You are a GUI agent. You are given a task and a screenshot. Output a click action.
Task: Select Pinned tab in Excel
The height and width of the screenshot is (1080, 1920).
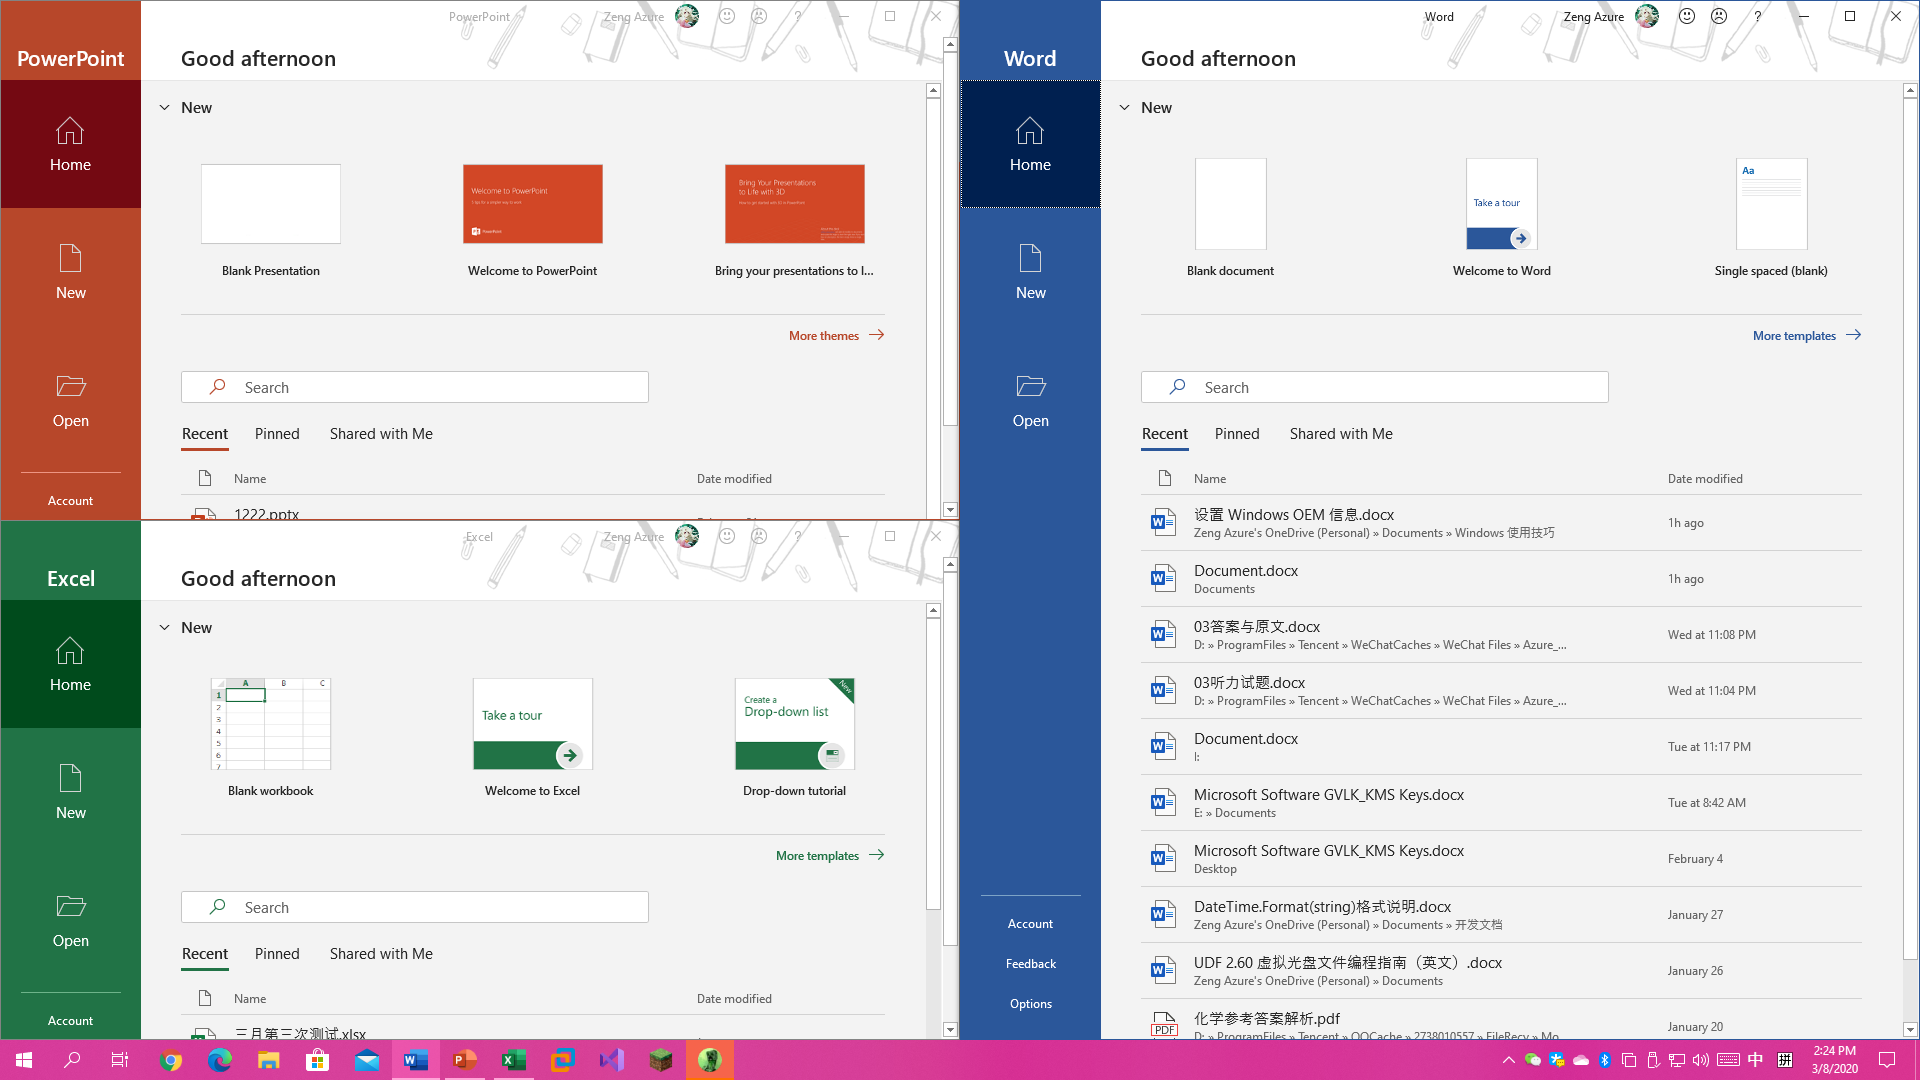[277, 954]
